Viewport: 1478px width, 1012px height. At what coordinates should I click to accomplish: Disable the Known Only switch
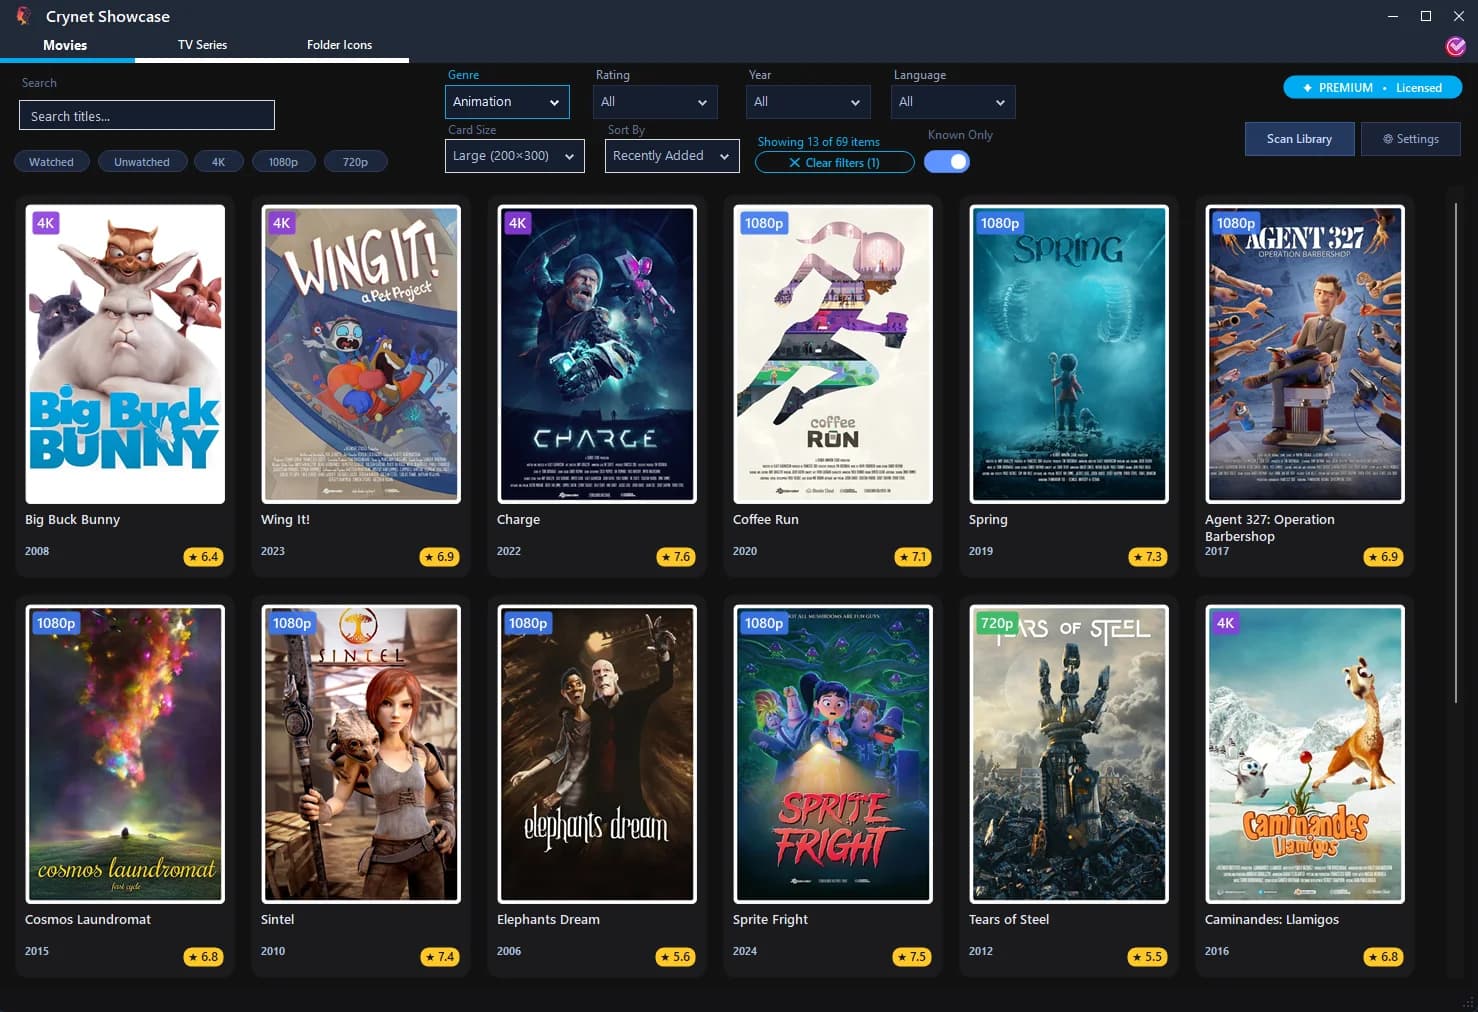(x=947, y=161)
